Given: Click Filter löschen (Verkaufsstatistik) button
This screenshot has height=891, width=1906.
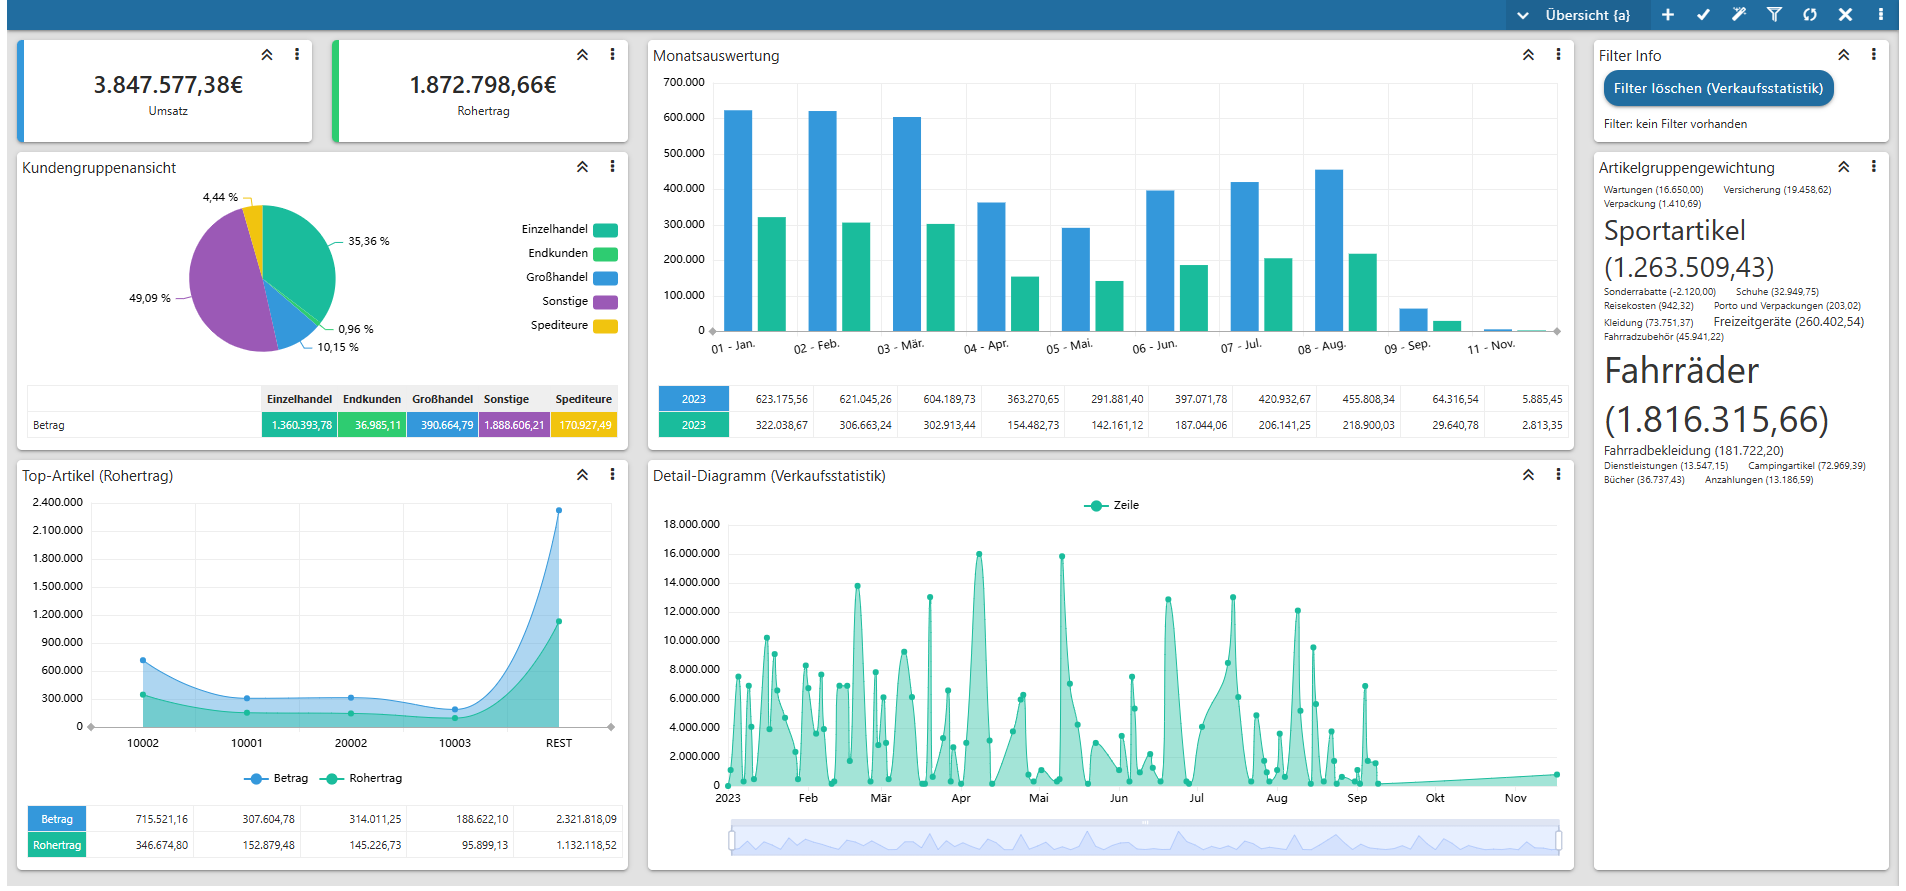Looking at the screenshot, I should pos(1718,88).
